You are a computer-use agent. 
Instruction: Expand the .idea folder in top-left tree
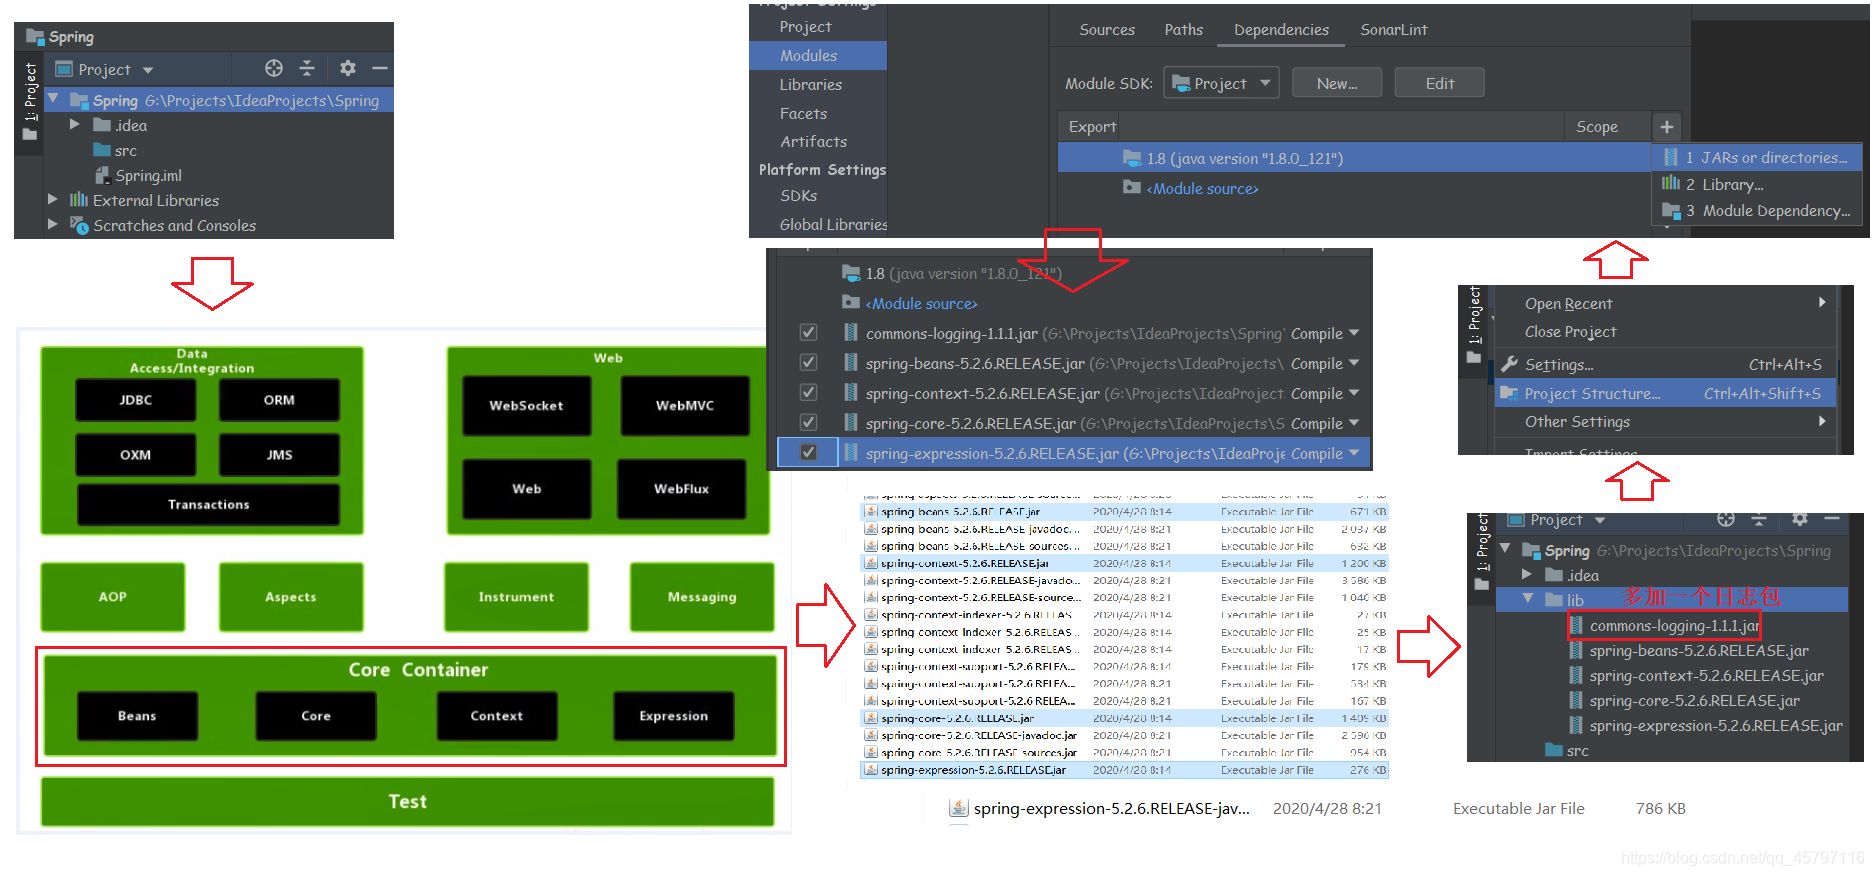[74, 125]
